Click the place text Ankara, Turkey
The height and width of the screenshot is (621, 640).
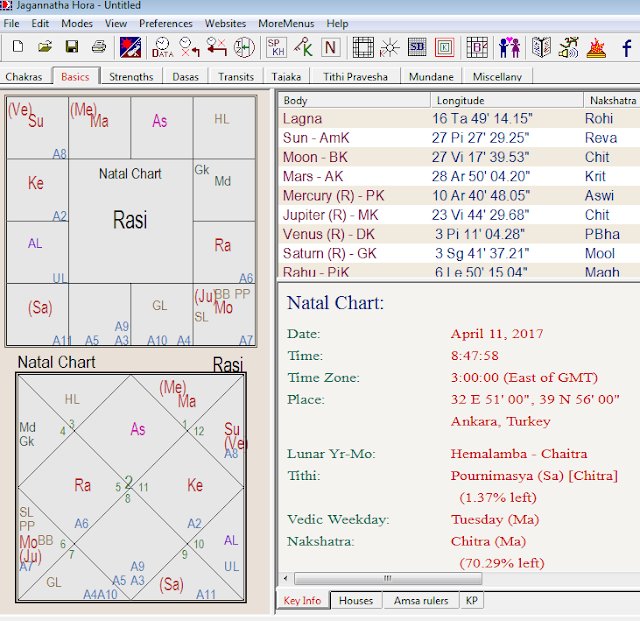click(x=500, y=421)
